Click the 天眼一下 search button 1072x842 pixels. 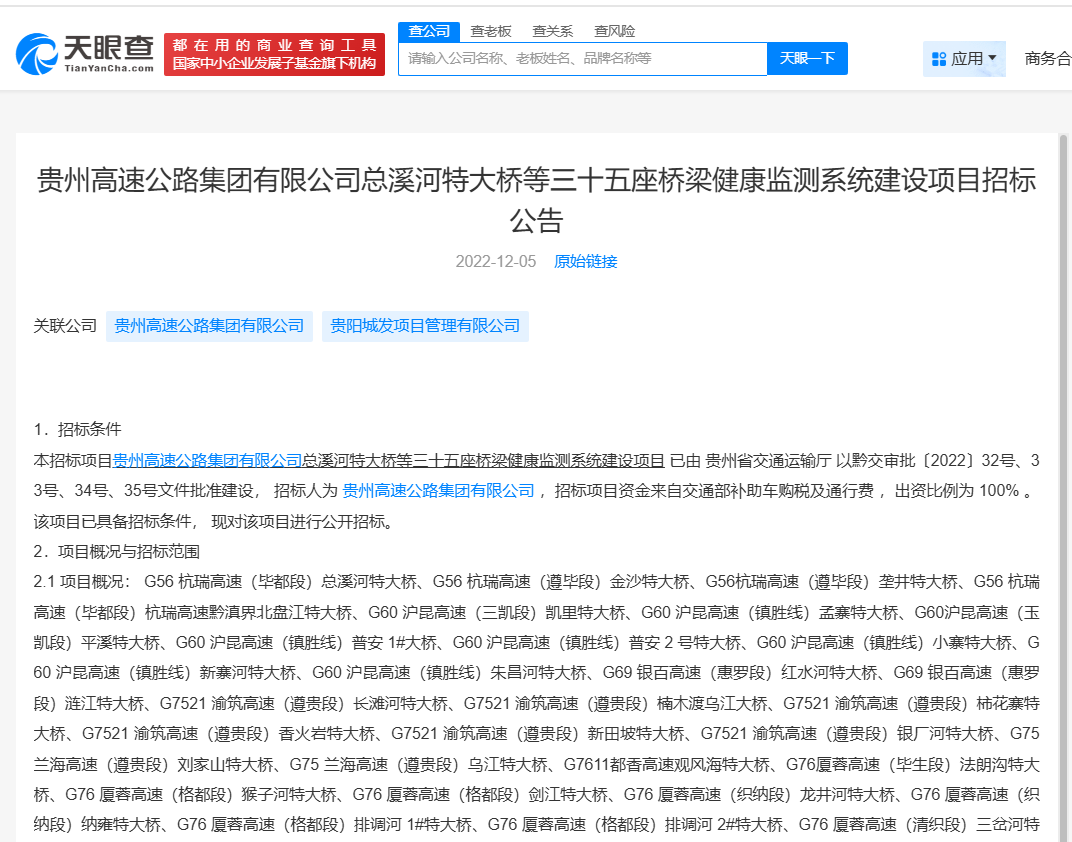pyautogui.click(x=807, y=59)
